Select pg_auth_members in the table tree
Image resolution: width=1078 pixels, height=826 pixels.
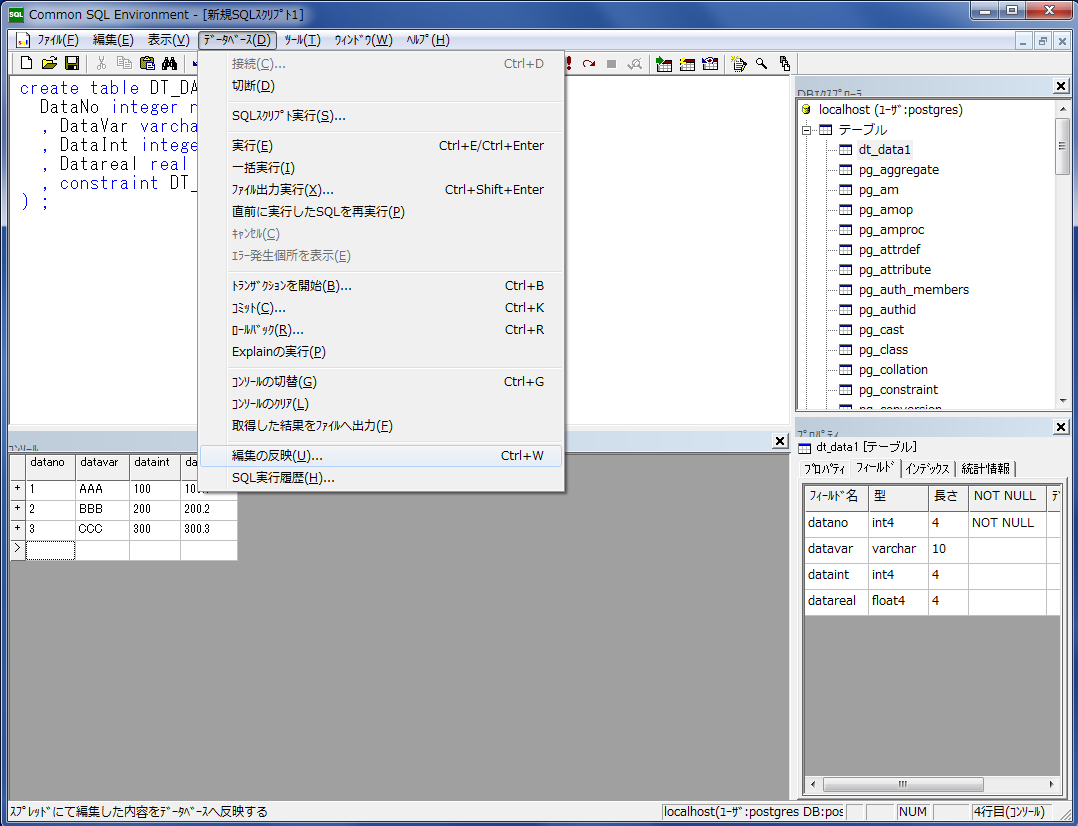[914, 290]
